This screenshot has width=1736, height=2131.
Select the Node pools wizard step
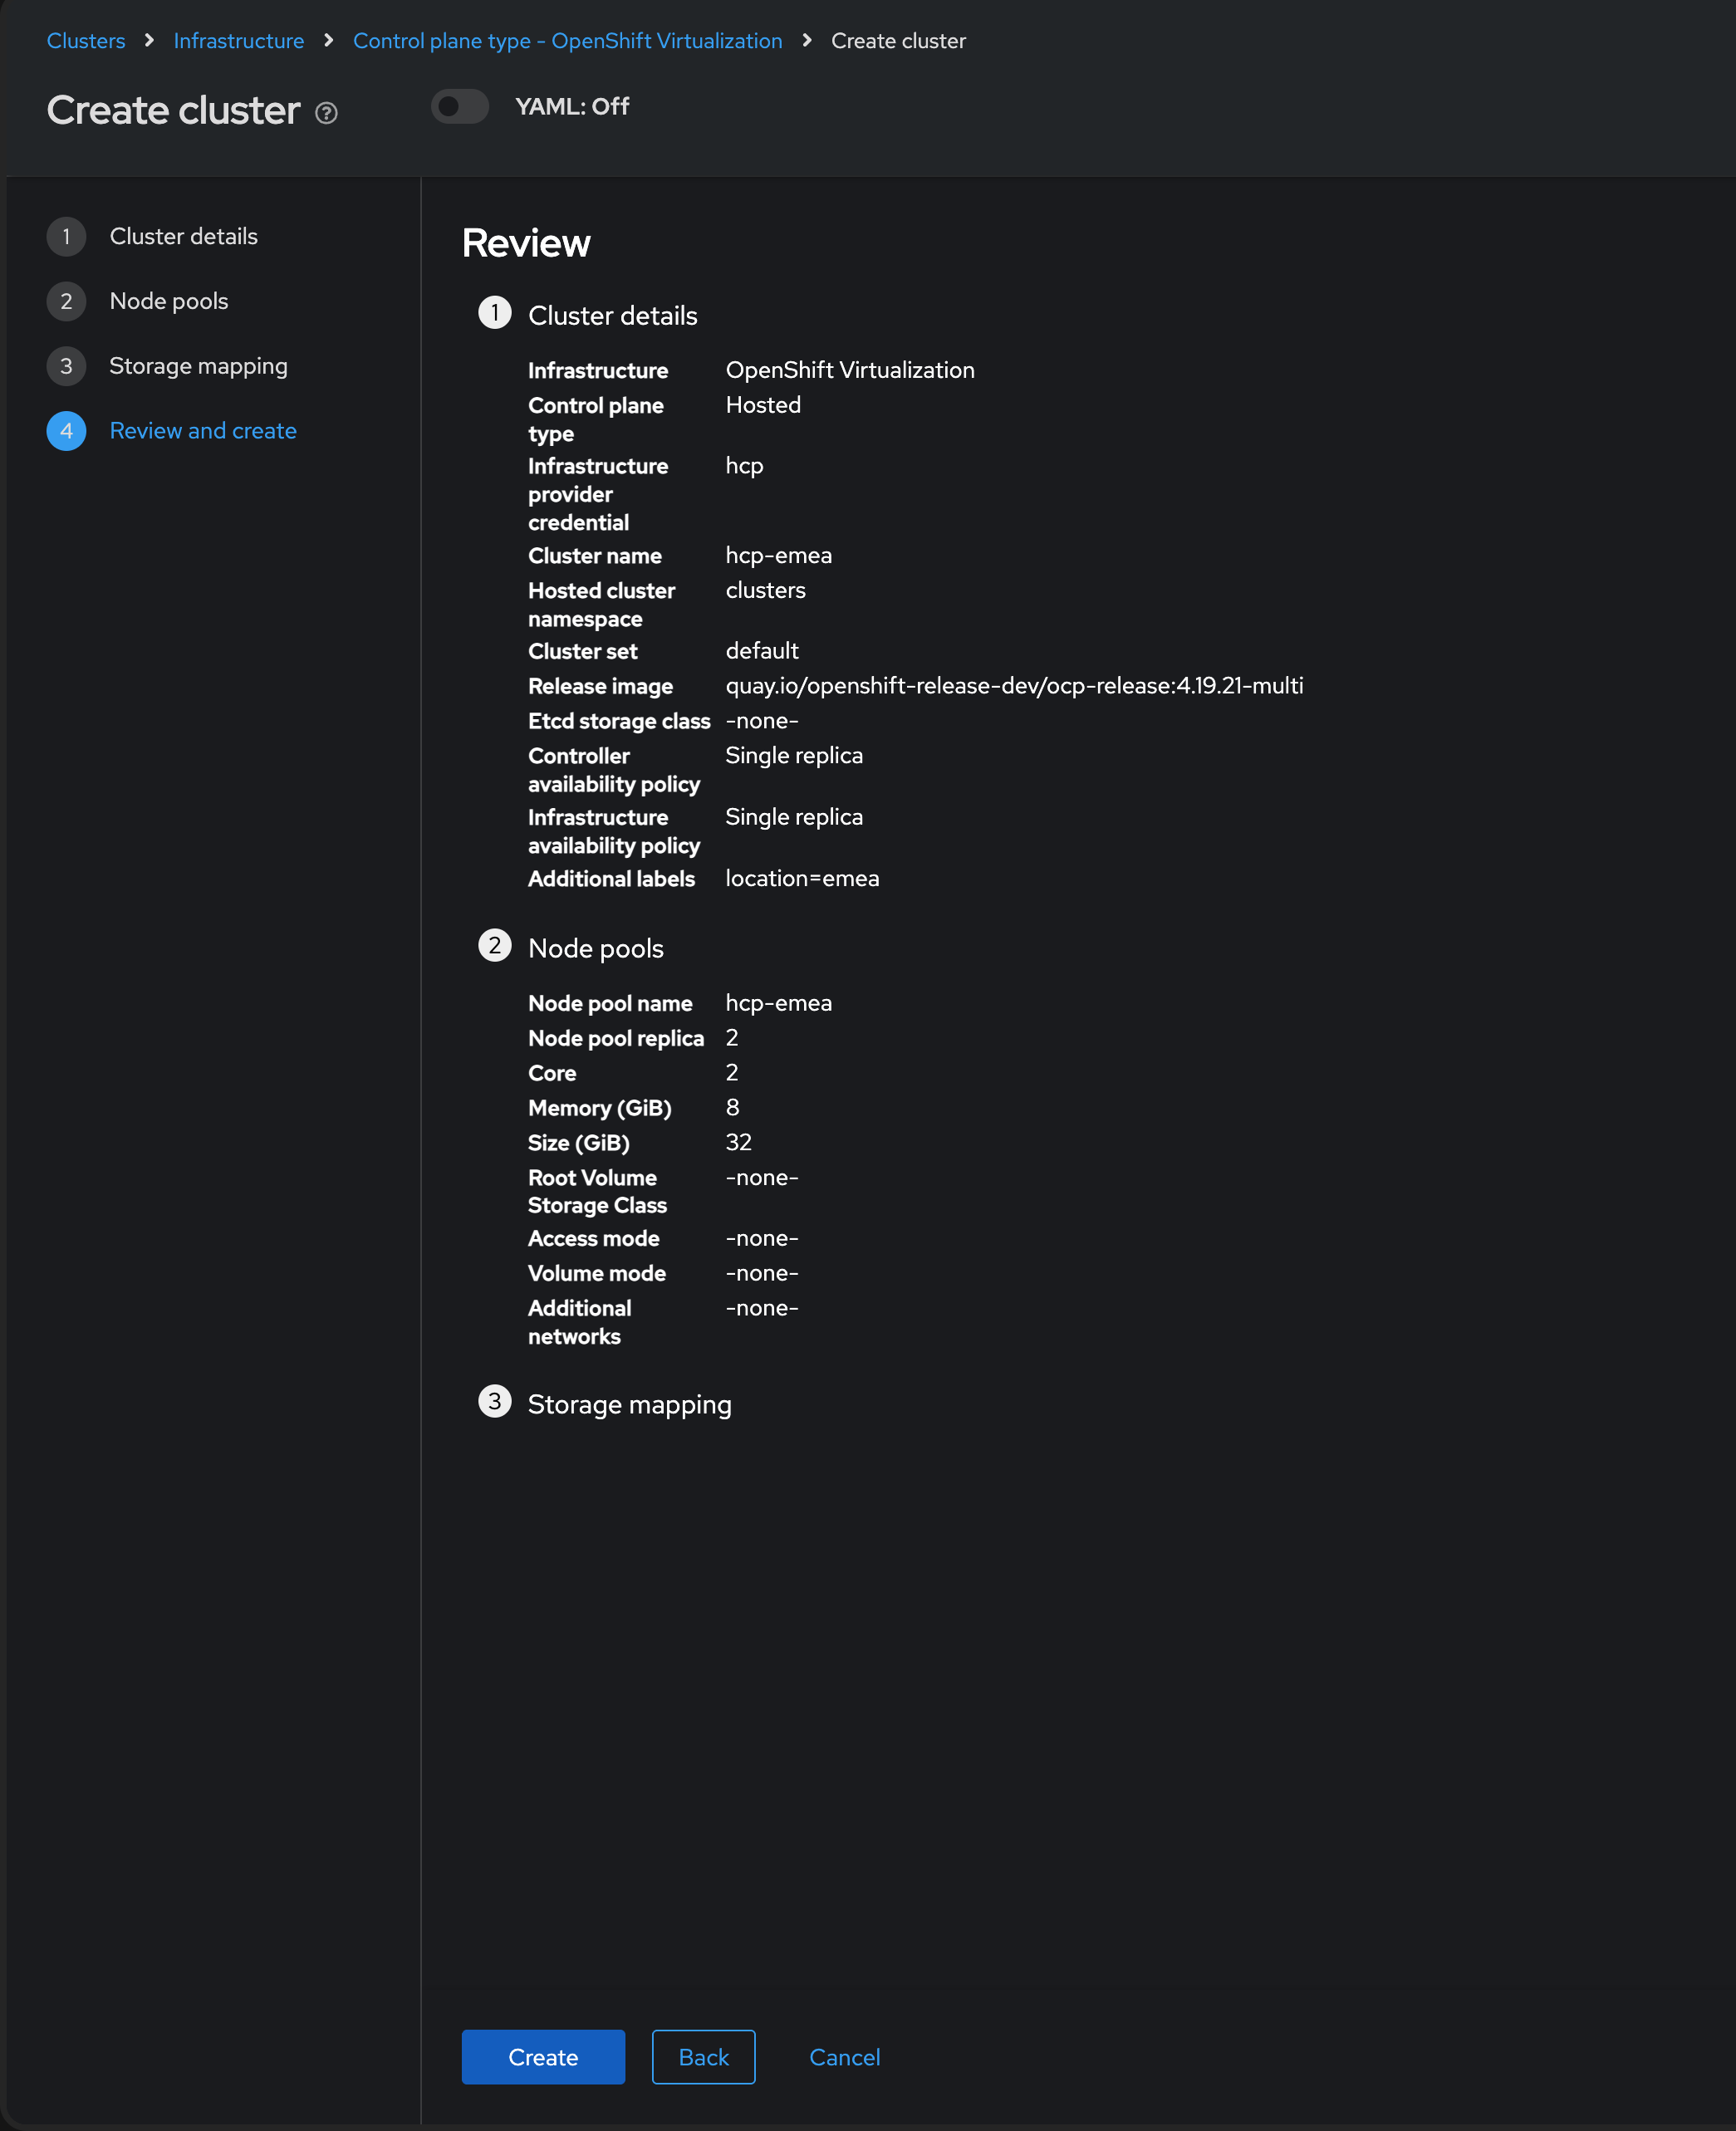pyautogui.click(x=169, y=301)
